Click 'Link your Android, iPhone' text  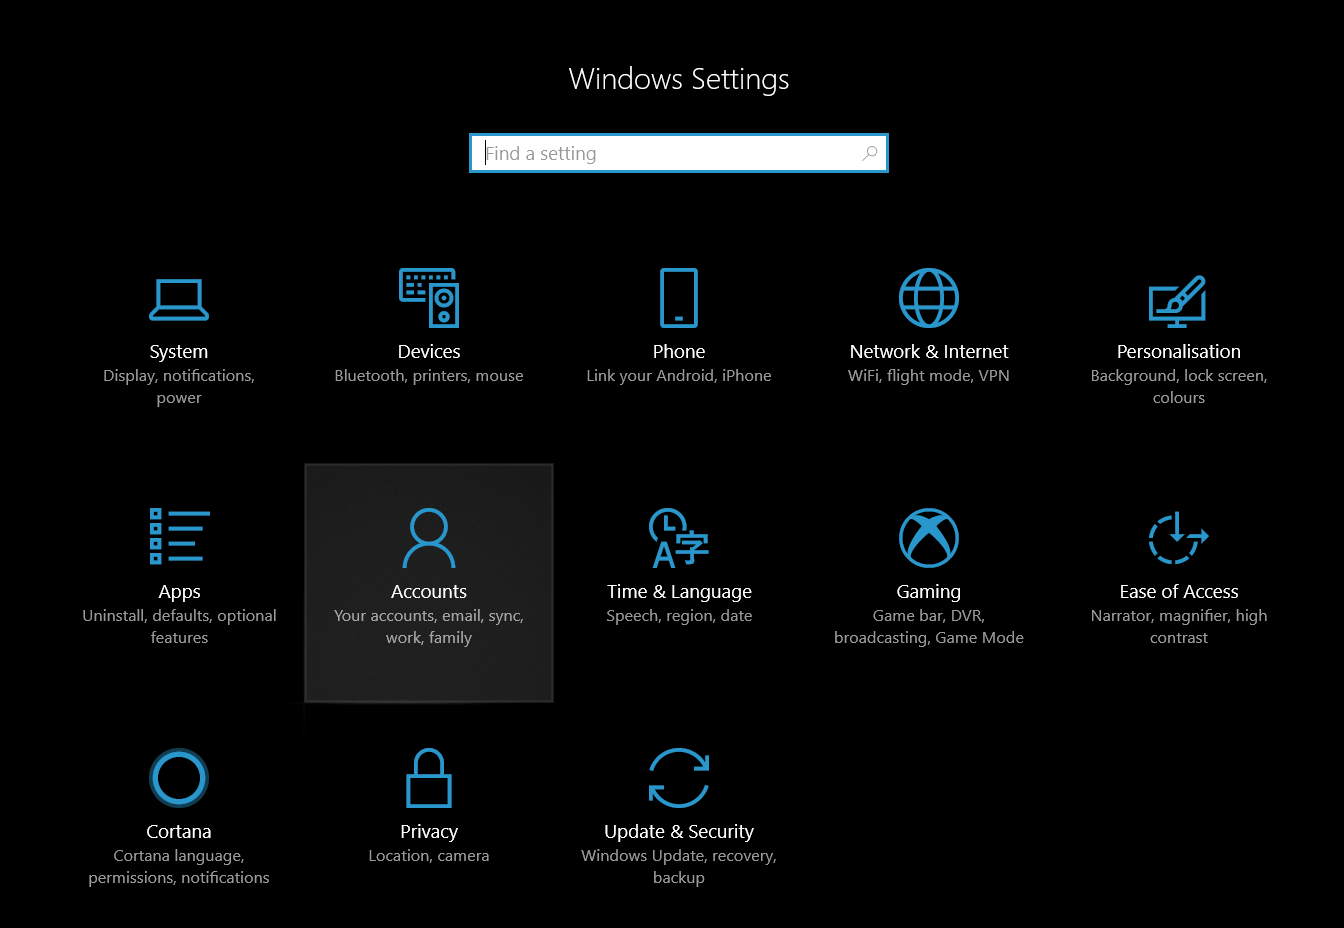(679, 376)
